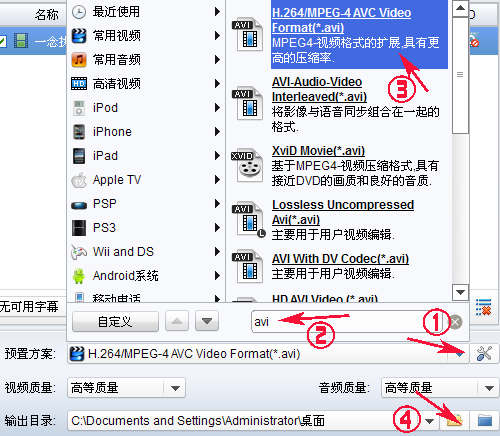
Task: Clear the avi search with X icon
Action: [x=456, y=322]
